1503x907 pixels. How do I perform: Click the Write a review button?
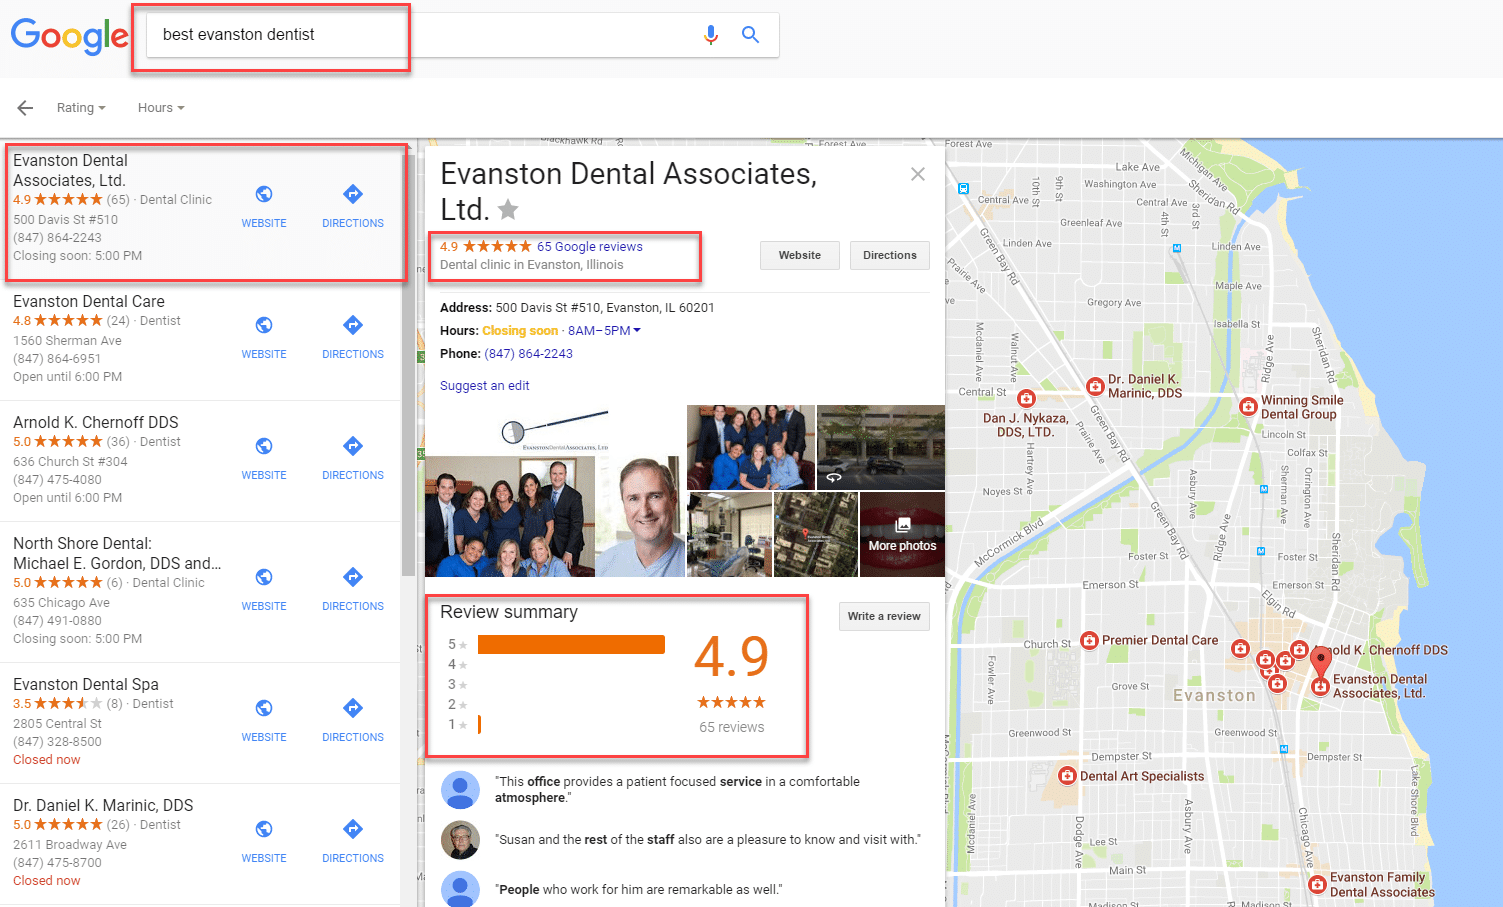[884, 616]
